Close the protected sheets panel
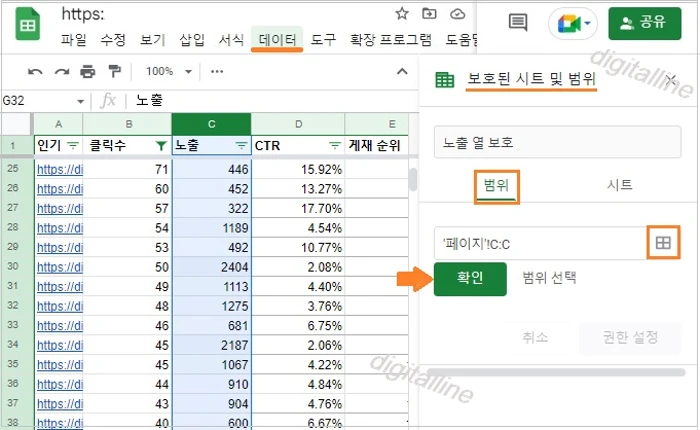 (x=671, y=80)
